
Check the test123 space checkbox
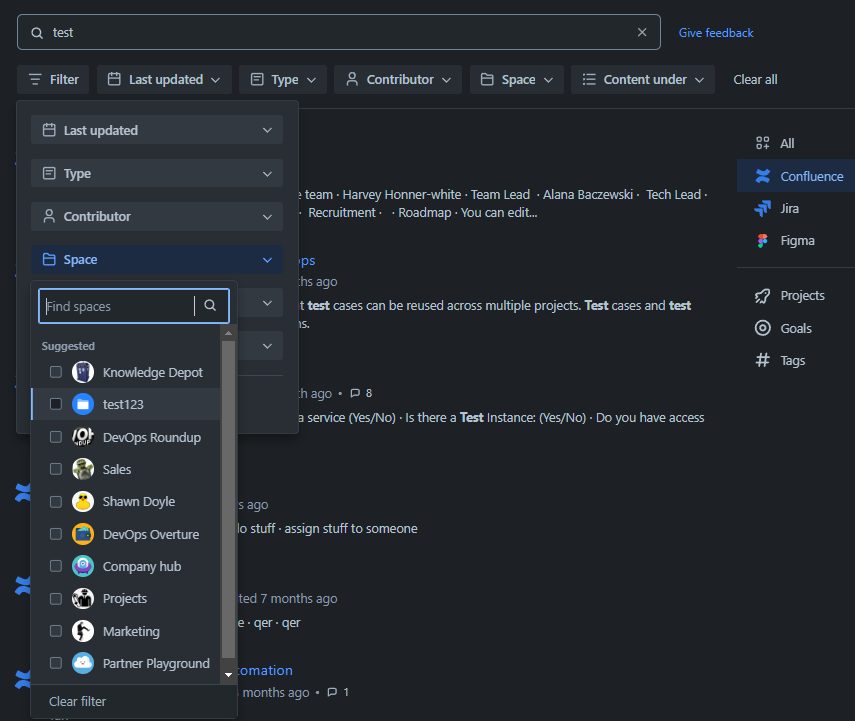point(56,404)
